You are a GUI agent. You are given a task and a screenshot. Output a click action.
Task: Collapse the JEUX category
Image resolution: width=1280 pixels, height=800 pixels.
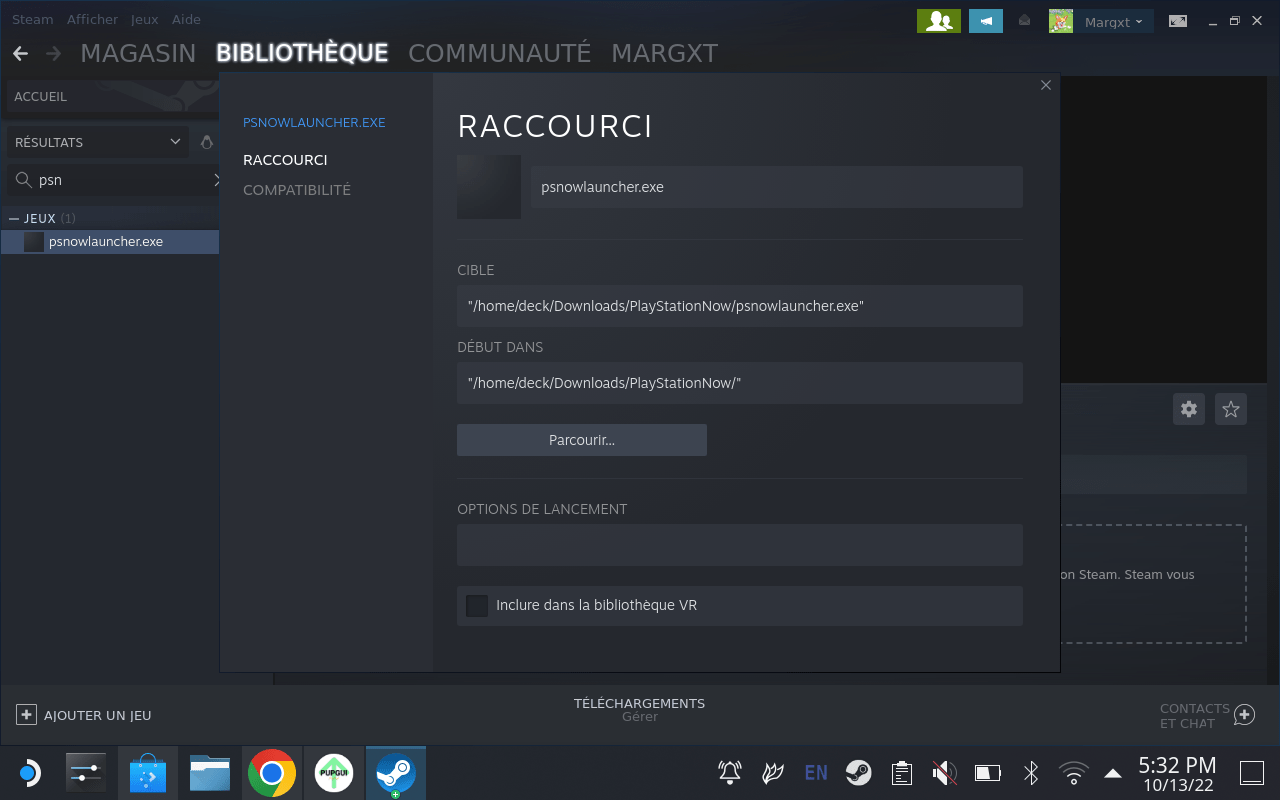click(14, 218)
